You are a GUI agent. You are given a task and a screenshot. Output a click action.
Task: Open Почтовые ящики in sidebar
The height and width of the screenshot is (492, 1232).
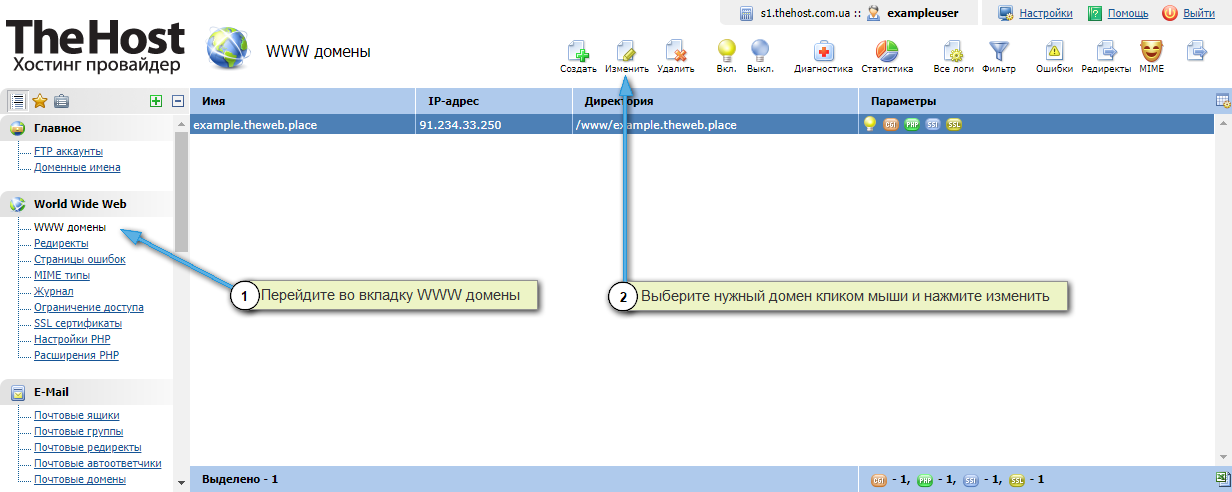tap(77, 416)
